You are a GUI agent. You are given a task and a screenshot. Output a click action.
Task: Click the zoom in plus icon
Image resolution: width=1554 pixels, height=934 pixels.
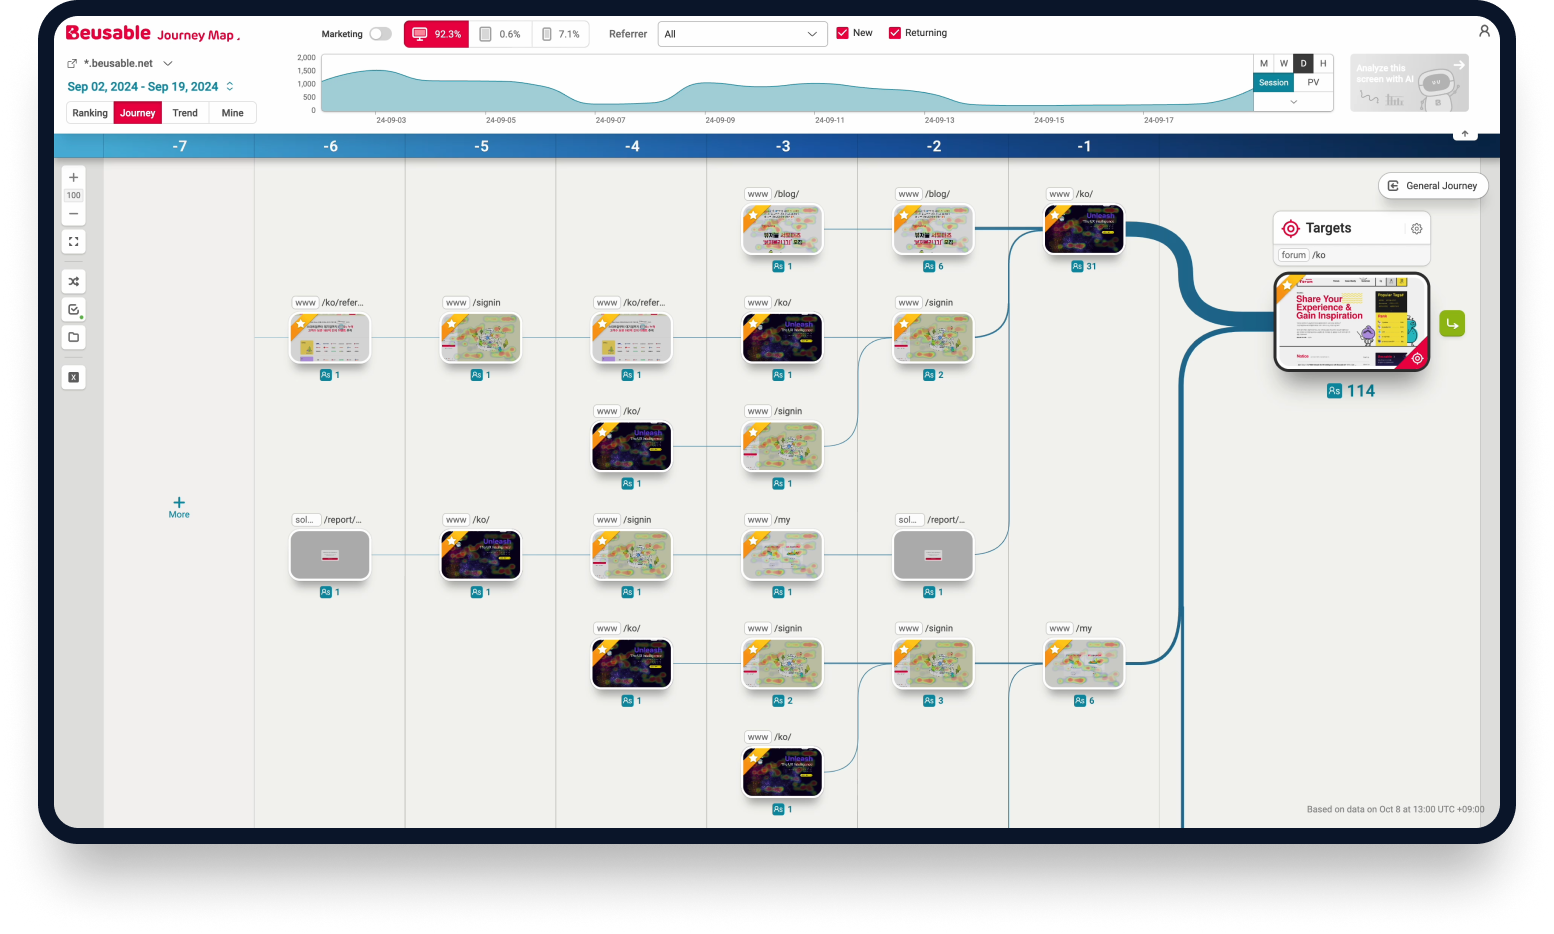click(x=73, y=177)
